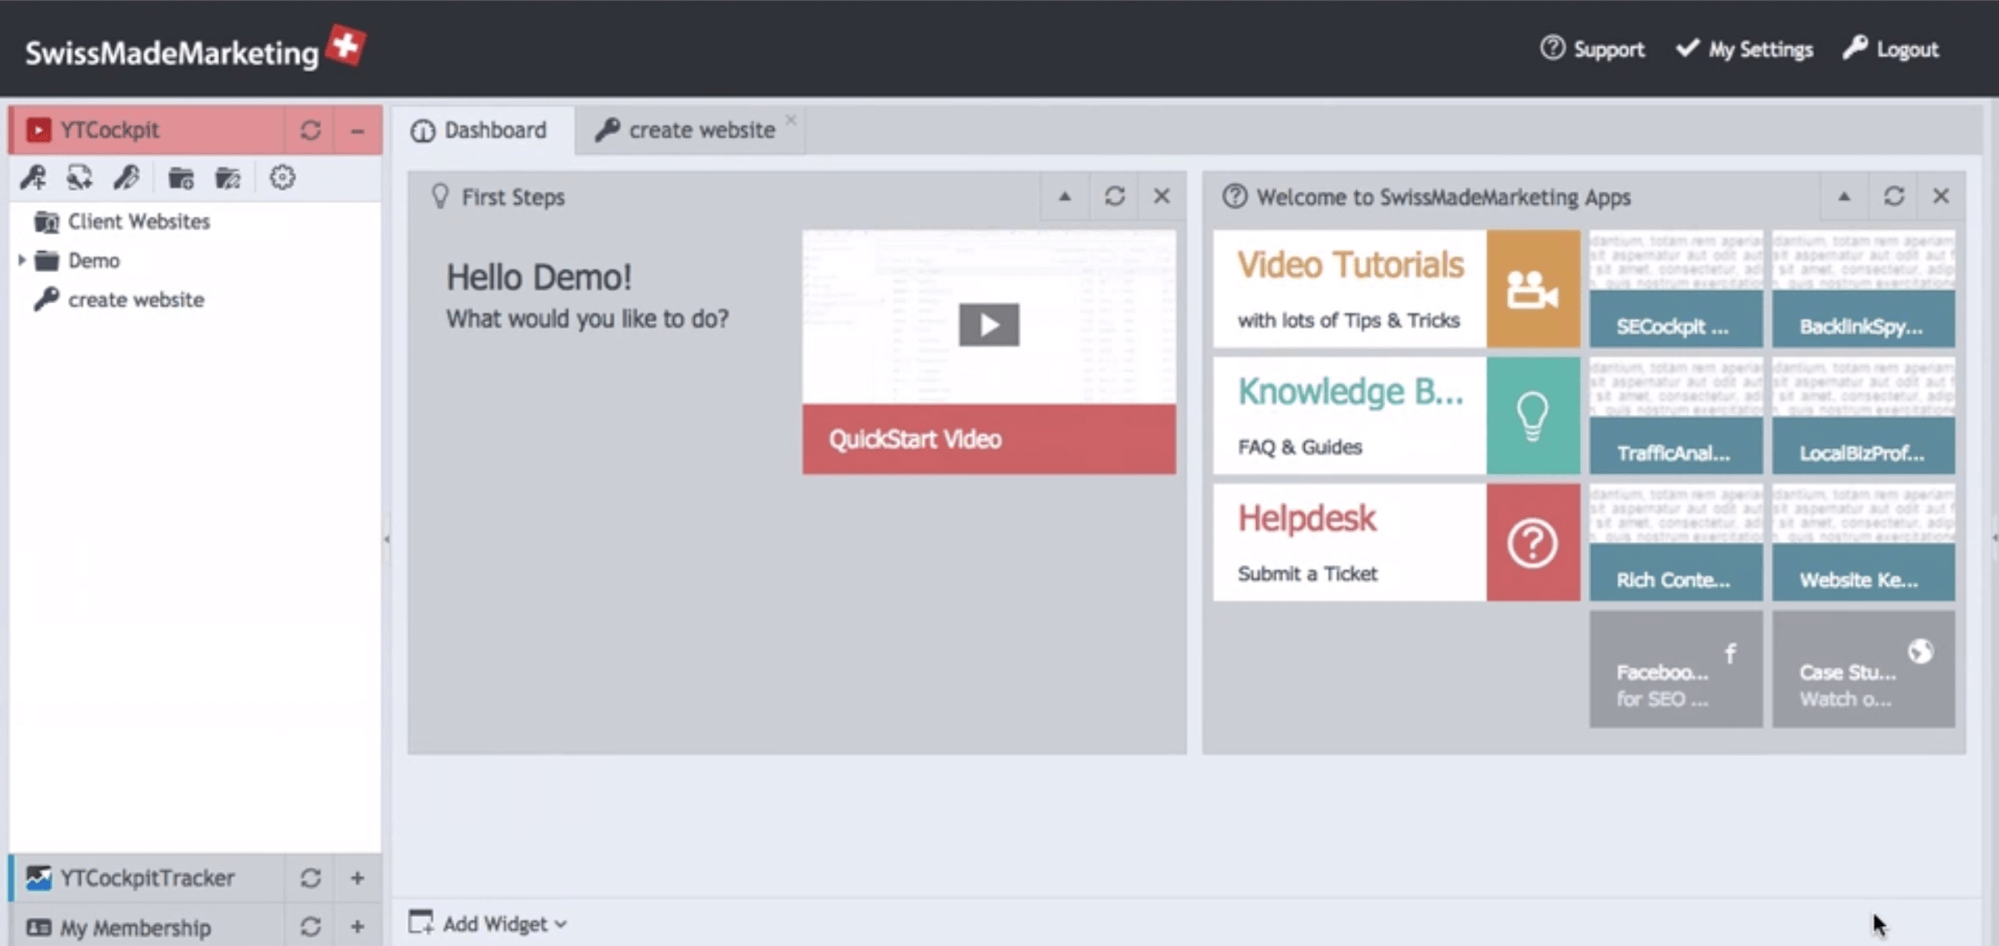This screenshot has width=1999, height=946.
Task: Refresh the First Steps widget
Action: click(1115, 196)
